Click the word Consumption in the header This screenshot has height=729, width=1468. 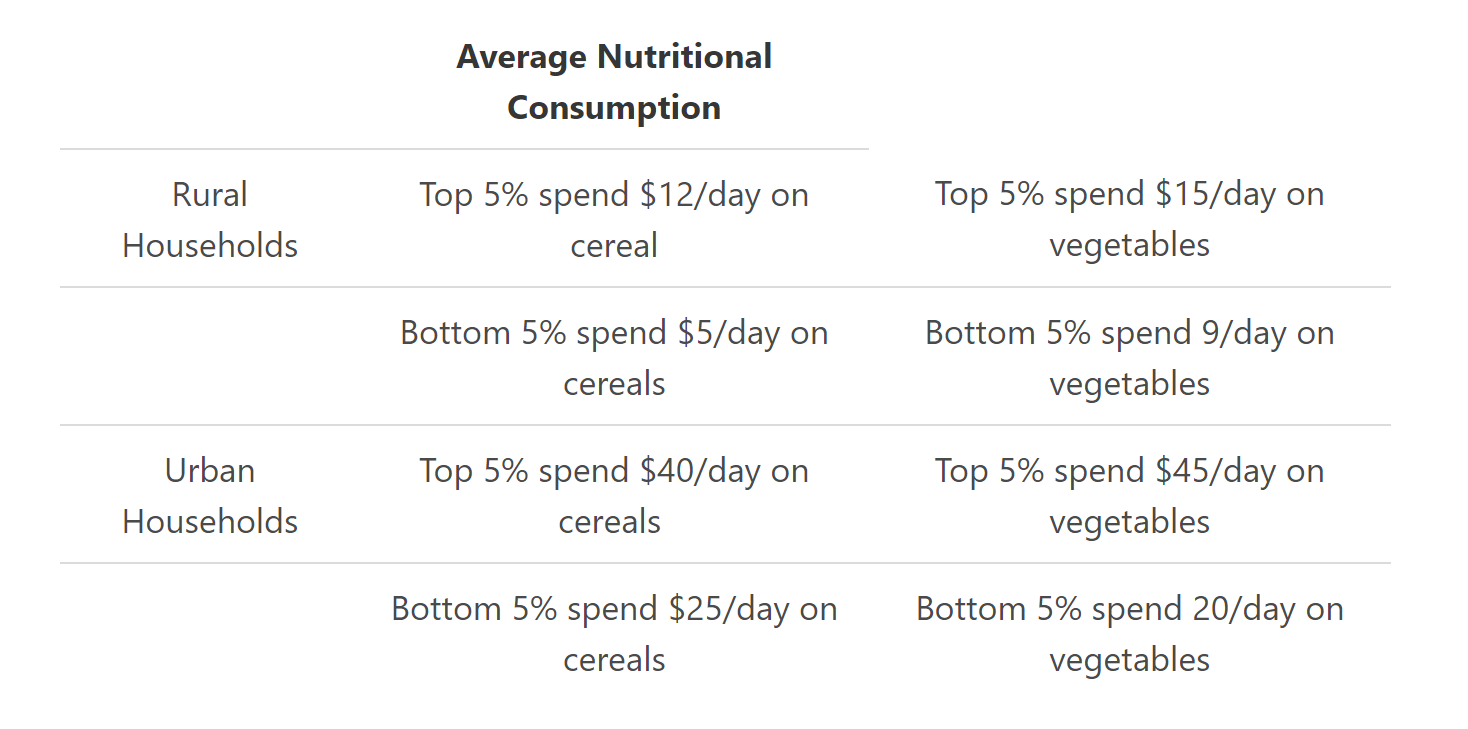pyautogui.click(x=614, y=108)
